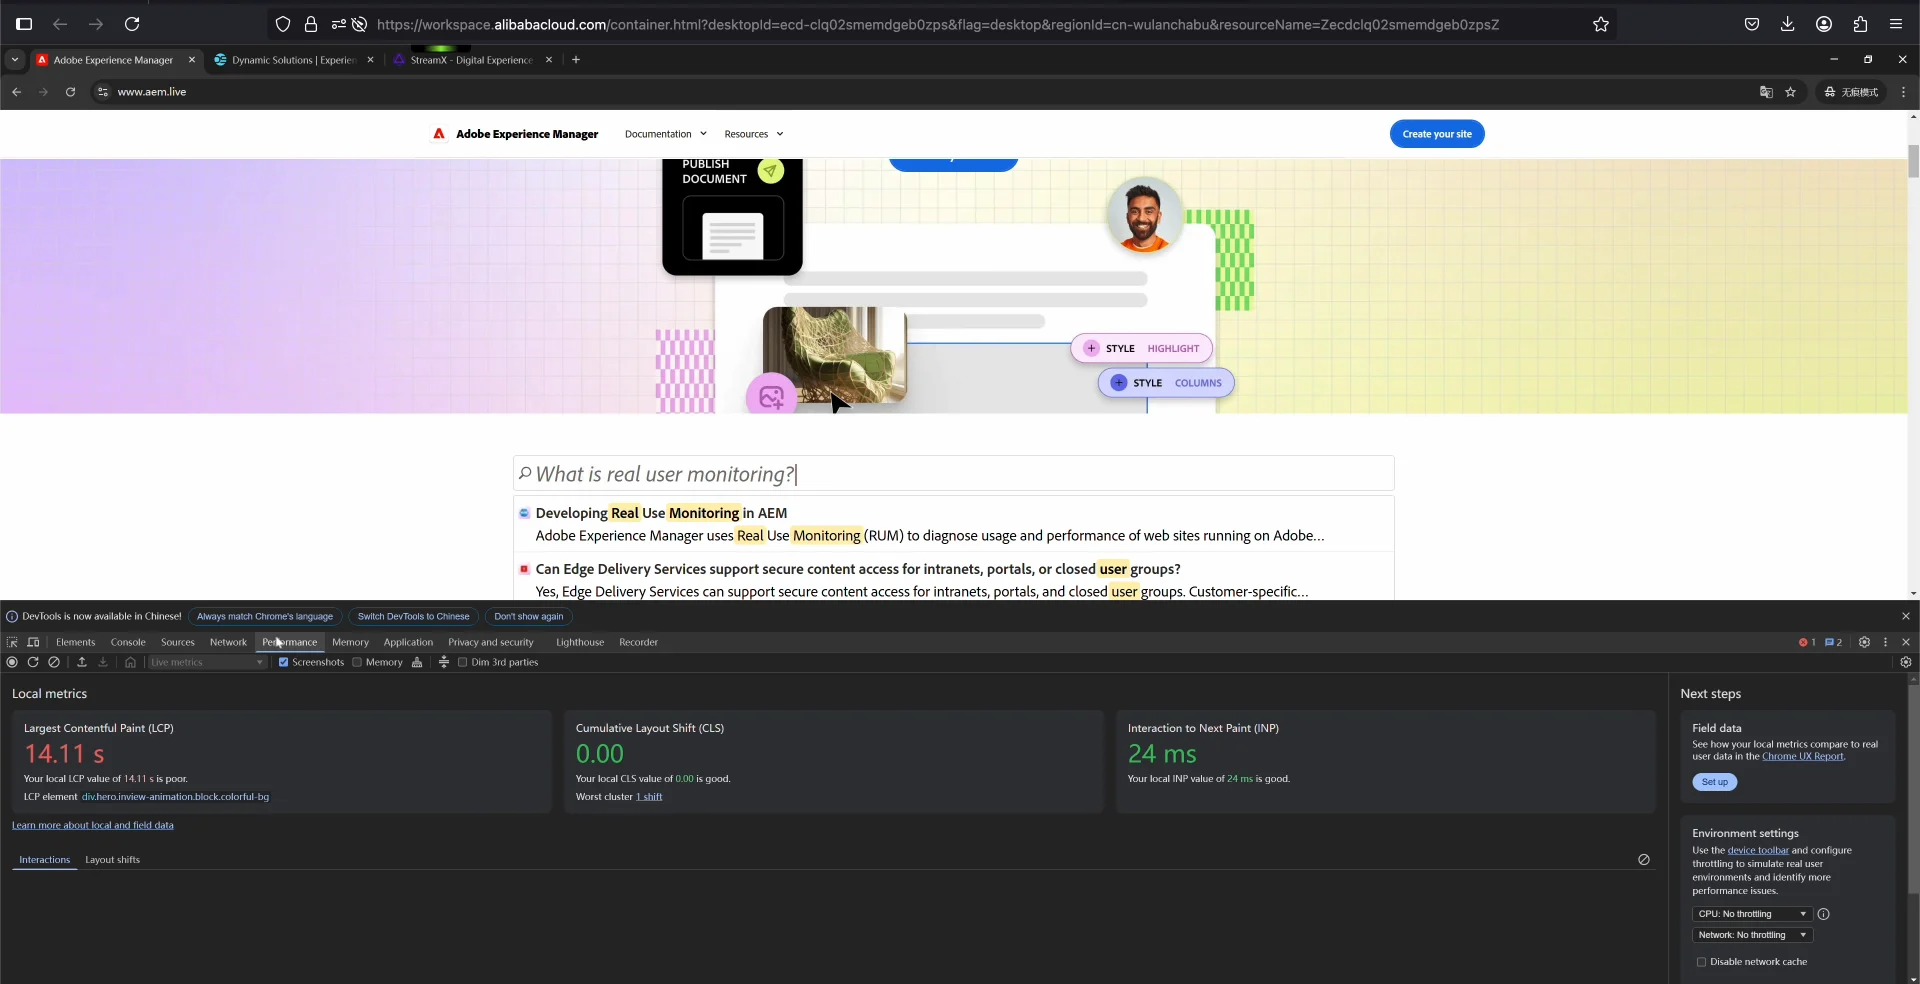The image size is (1920, 984).
Task: Expand the Documentation menu
Action: 665,134
